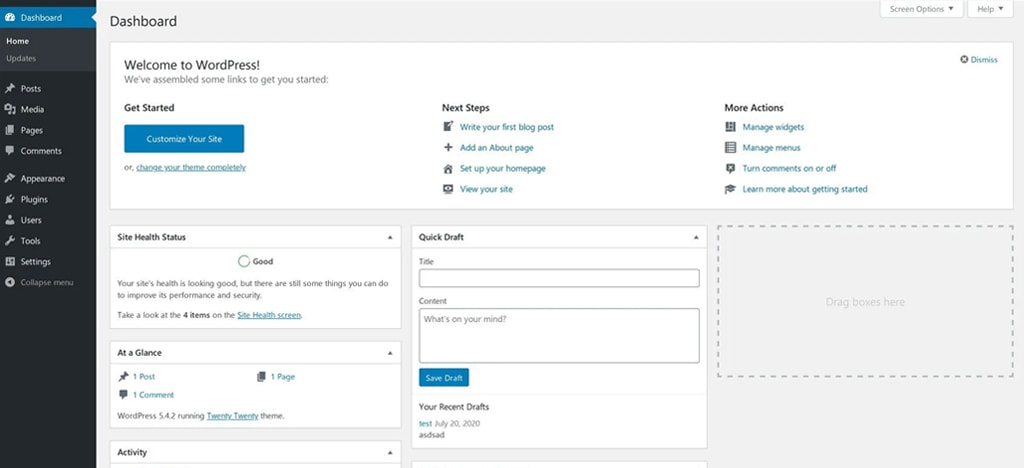
Task: Open the Twenty Twenty theme link
Action: [232, 415]
